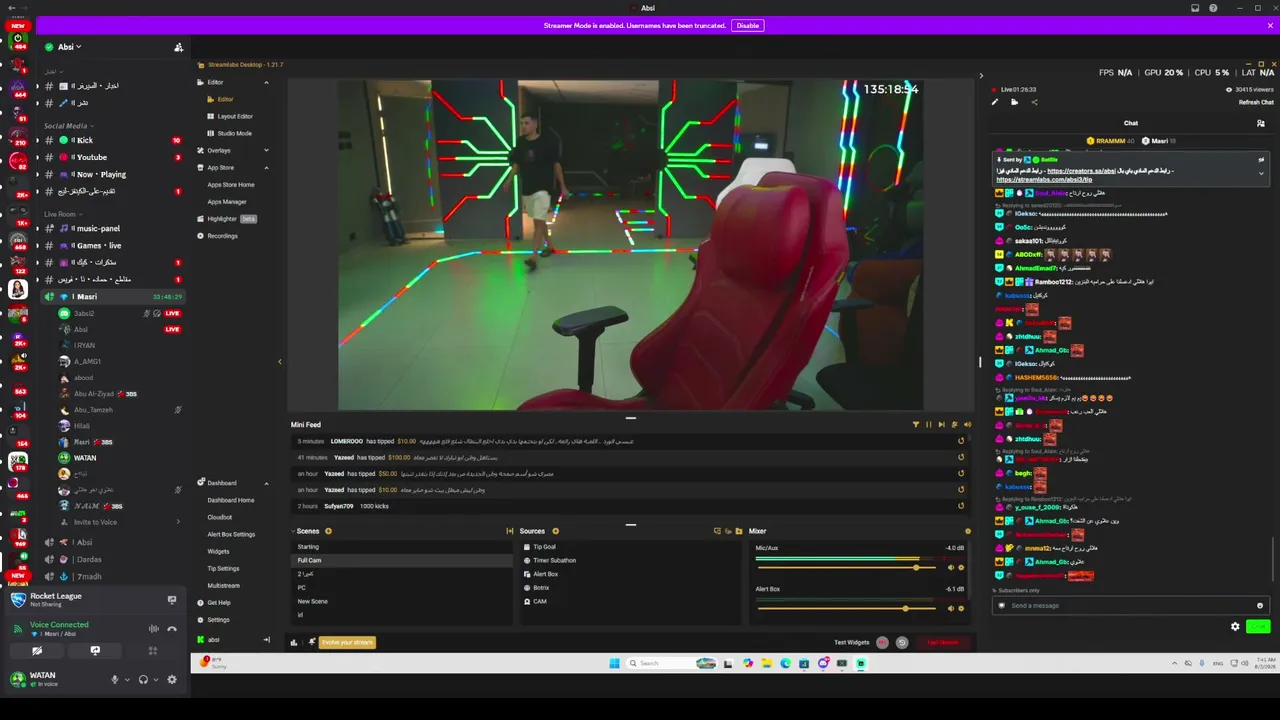Open activities grid icon in Discord voice panel
The image size is (1280, 720).
point(153,651)
